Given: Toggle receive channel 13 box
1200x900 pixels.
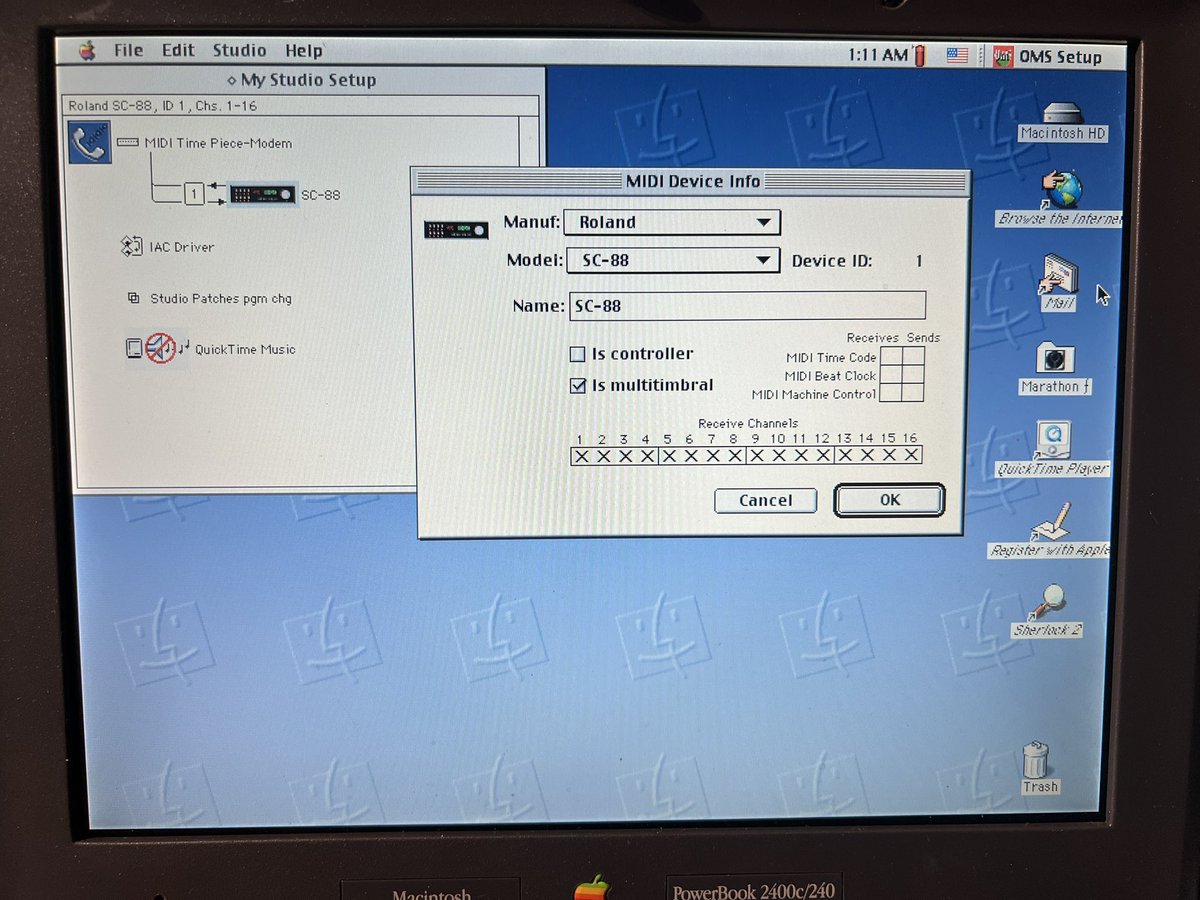Looking at the screenshot, I should pos(844,456).
